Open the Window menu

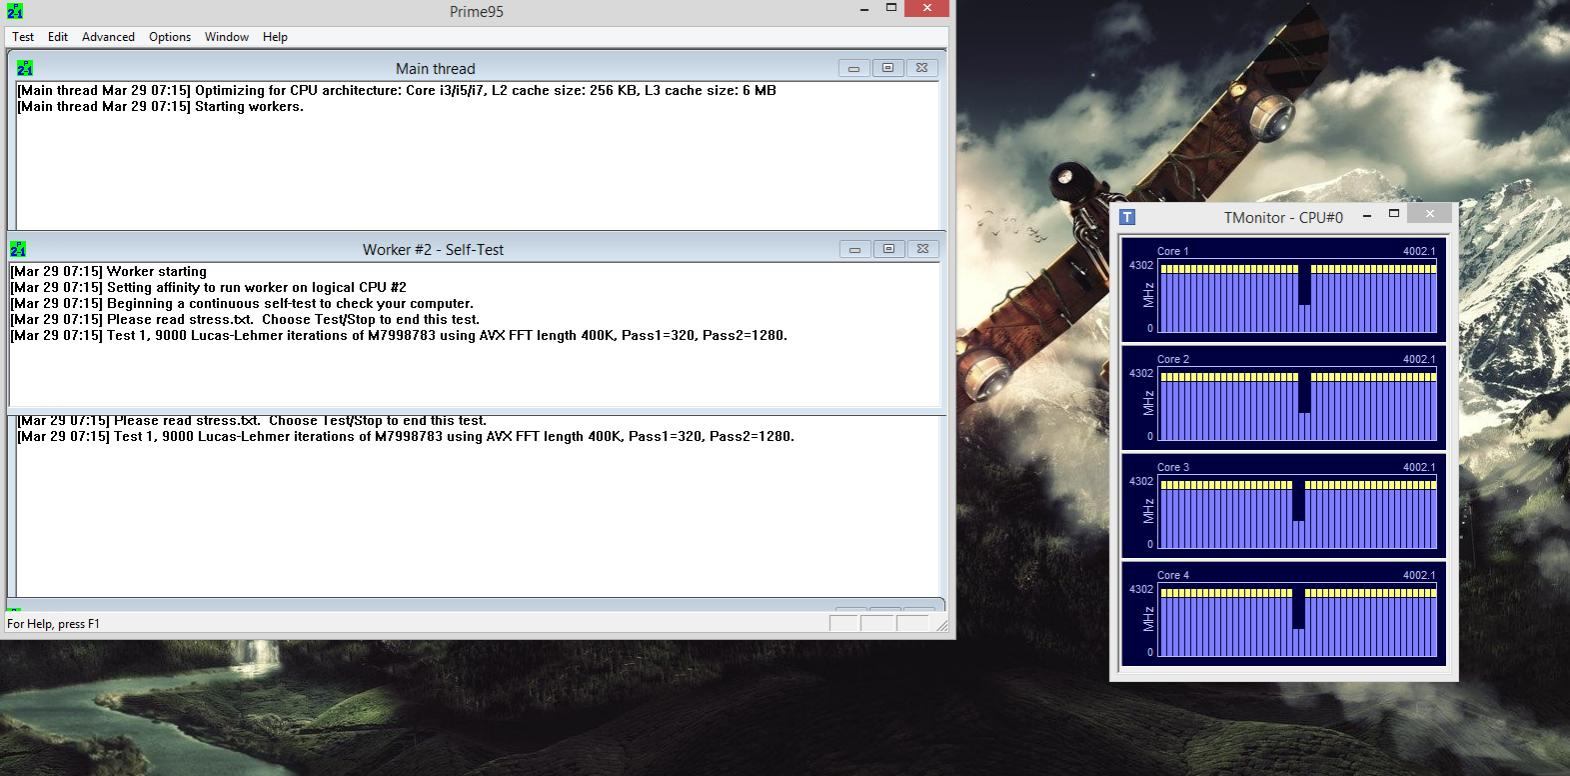pos(227,37)
